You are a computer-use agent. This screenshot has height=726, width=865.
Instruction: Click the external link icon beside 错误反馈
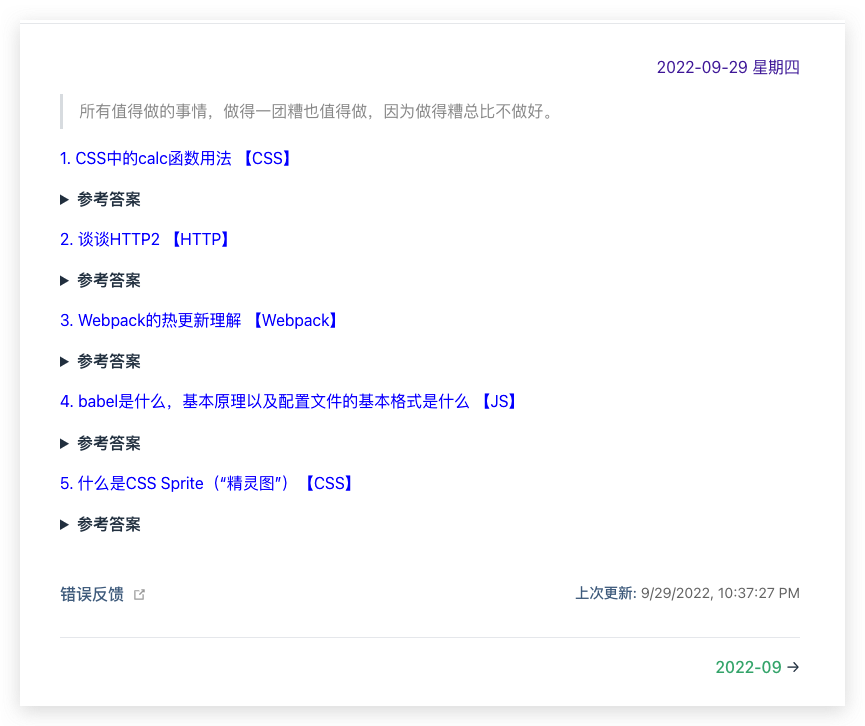(x=139, y=594)
